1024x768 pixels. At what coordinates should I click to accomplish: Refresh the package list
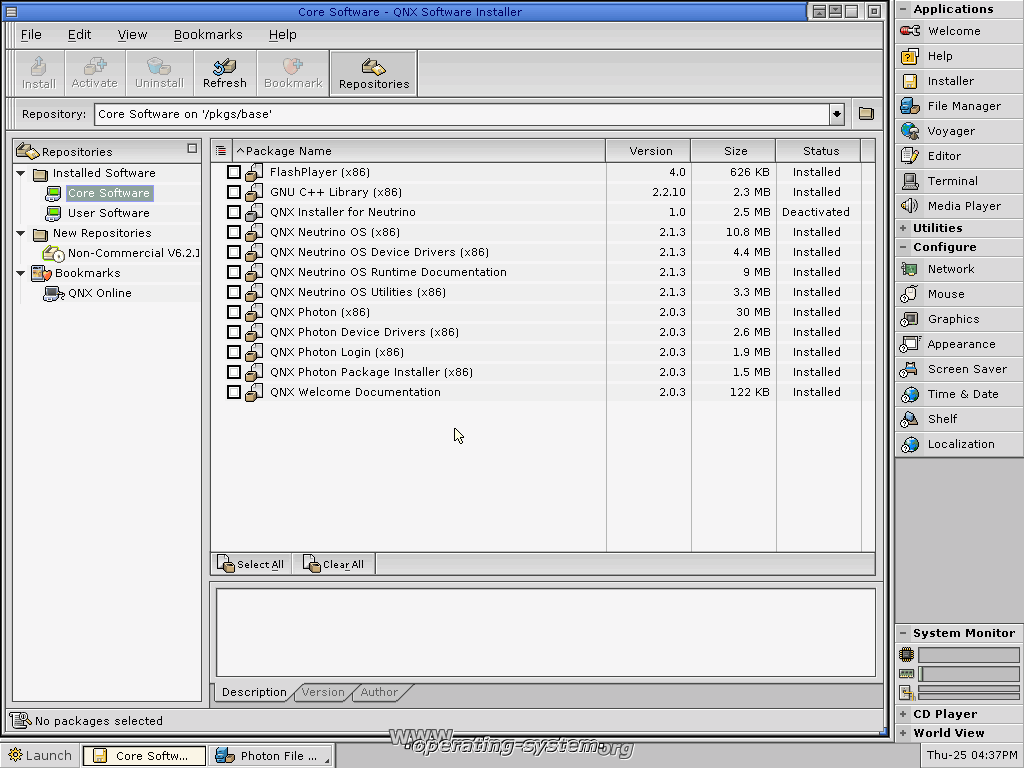225,72
